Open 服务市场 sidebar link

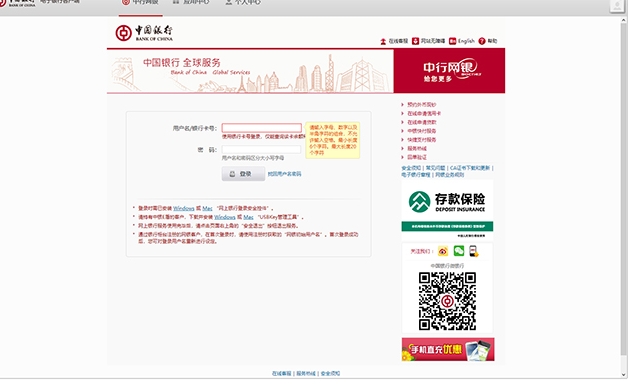pyautogui.click(x=417, y=149)
